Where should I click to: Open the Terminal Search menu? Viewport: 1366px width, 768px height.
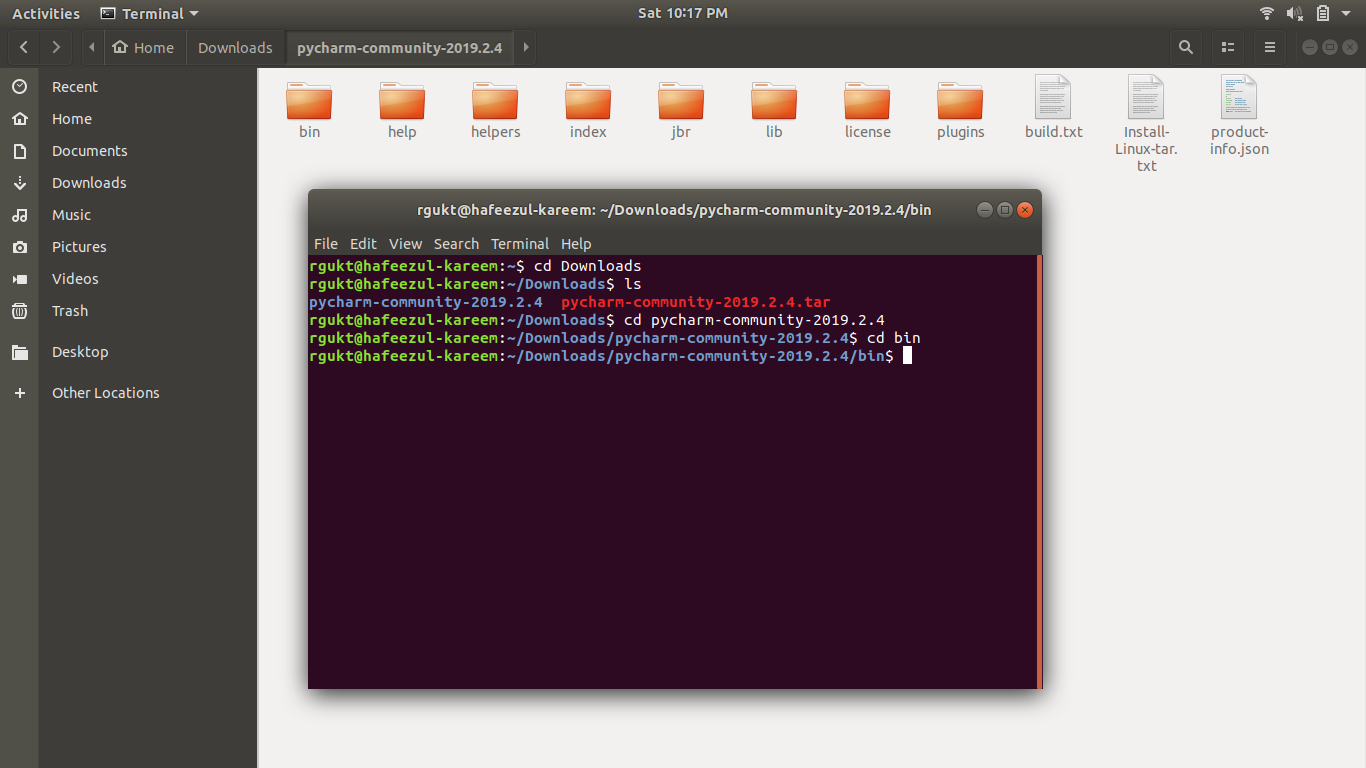tap(456, 244)
